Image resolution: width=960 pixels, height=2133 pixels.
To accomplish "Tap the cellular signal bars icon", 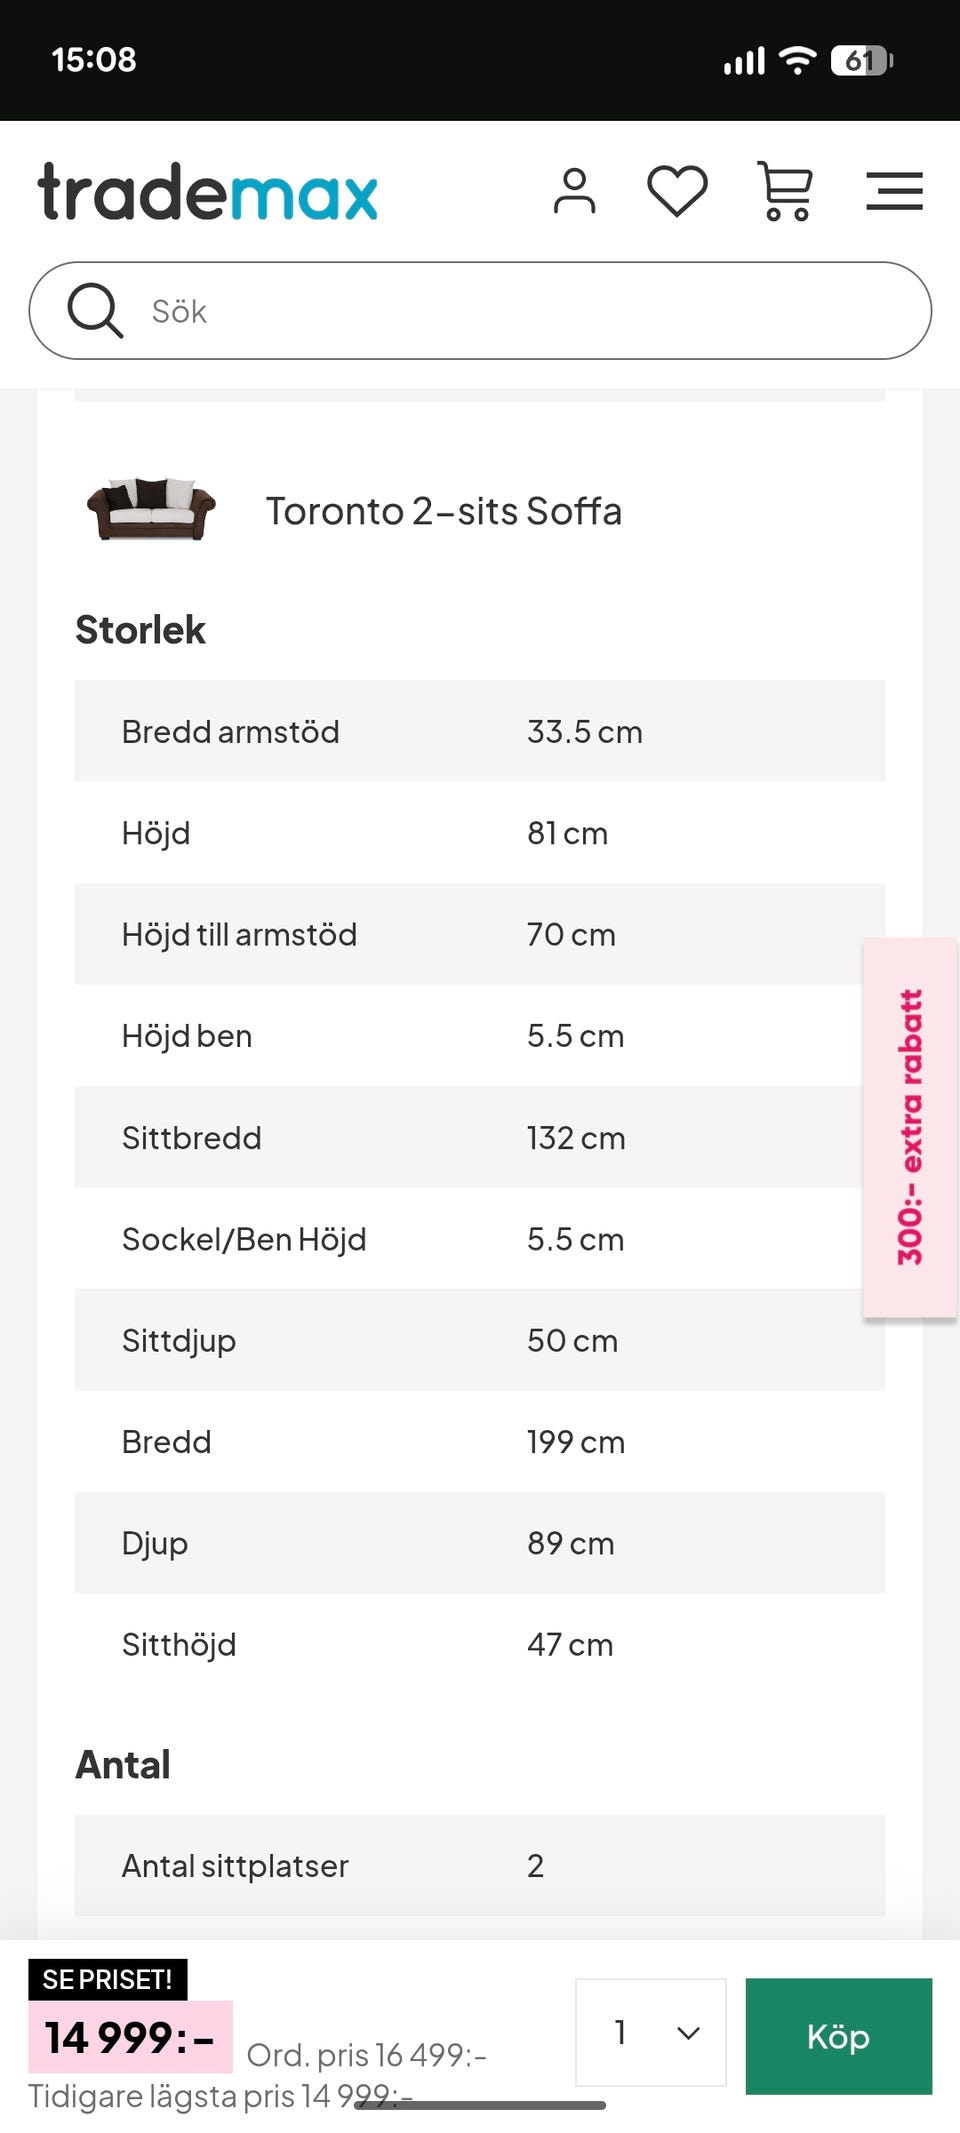I will [744, 61].
